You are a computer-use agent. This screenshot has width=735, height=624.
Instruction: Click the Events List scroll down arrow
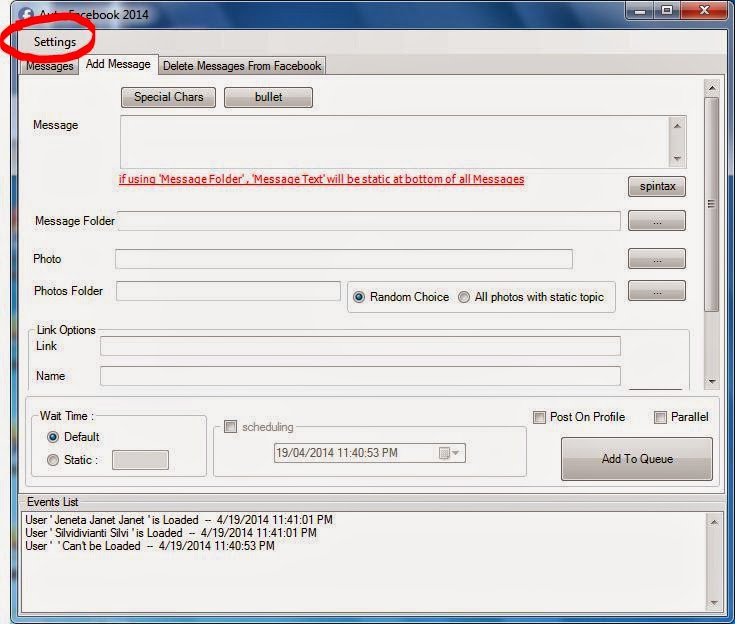(x=713, y=602)
